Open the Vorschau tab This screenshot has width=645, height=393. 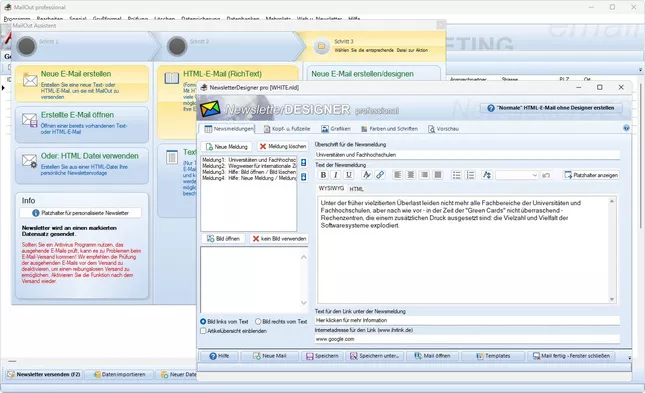(x=443, y=129)
